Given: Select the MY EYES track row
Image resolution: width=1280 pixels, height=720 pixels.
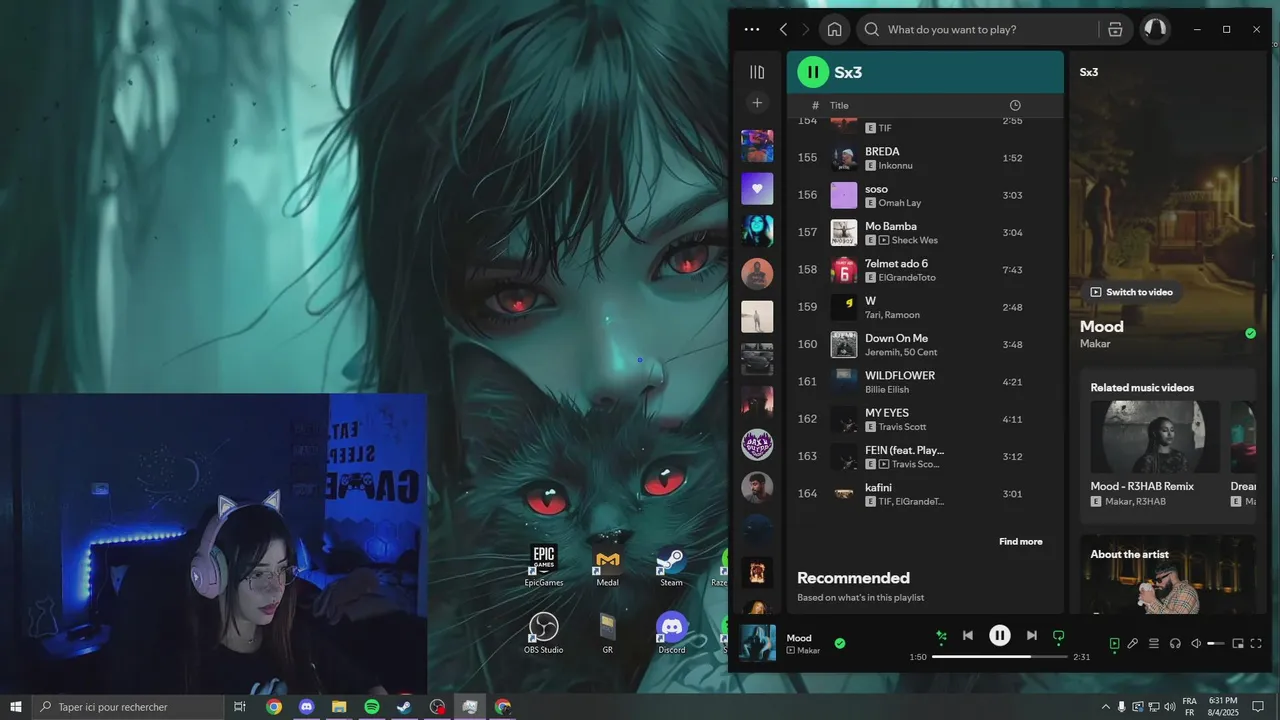Looking at the screenshot, I should pyautogui.click(x=925, y=419).
